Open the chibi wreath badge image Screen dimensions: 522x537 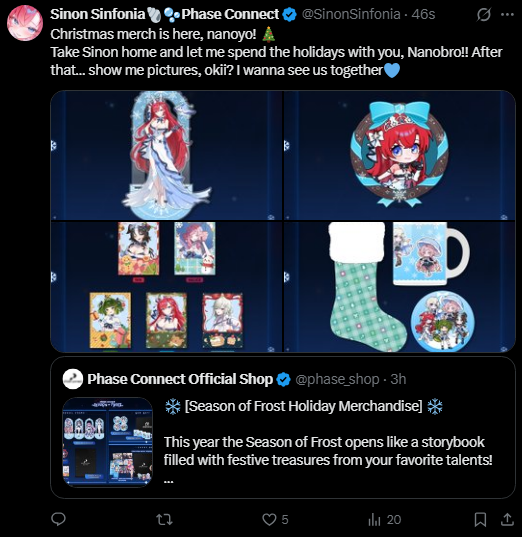399,155
